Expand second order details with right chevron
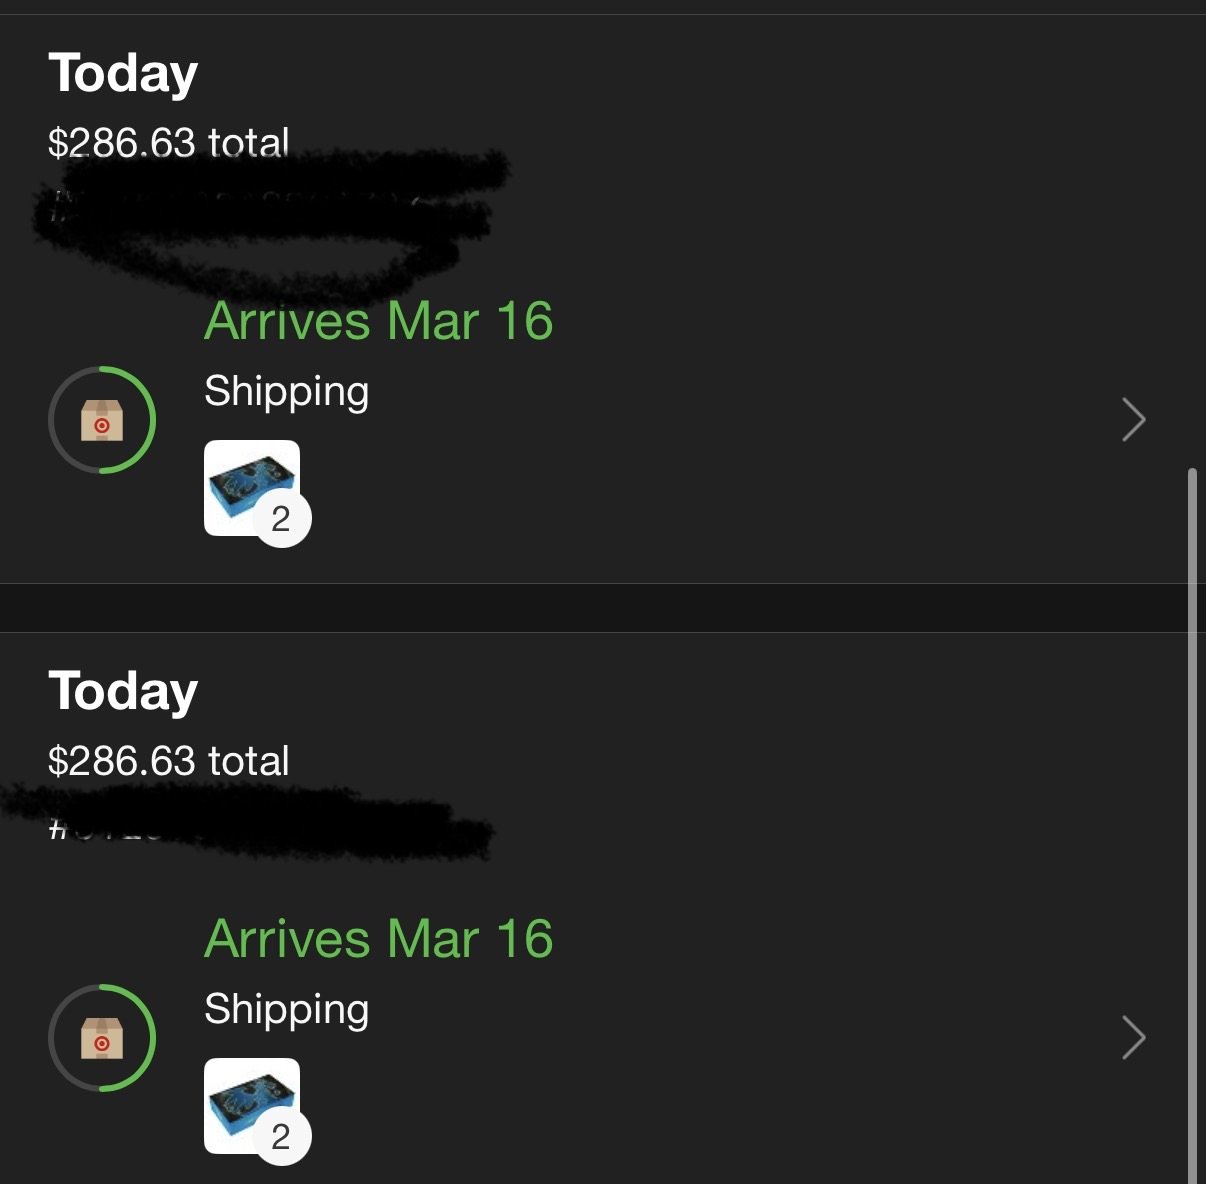 click(x=1133, y=1038)
